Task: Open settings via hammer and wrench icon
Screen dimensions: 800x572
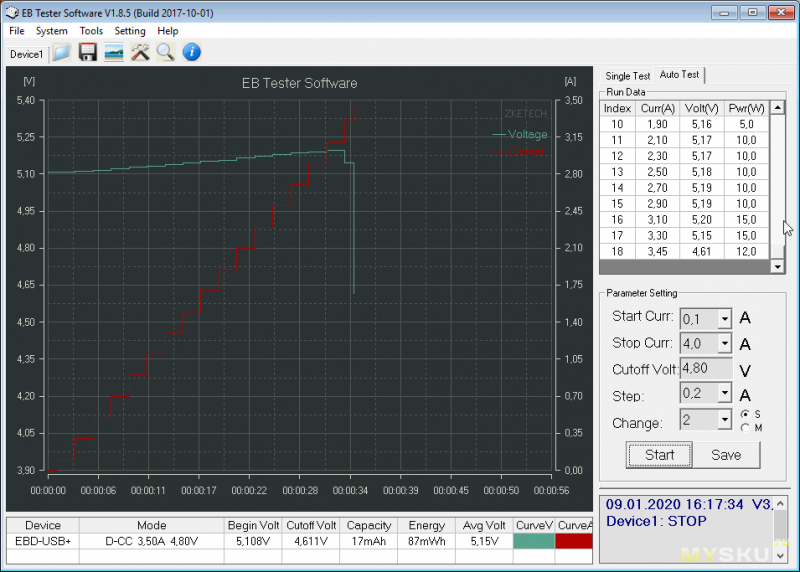Action: tap(140, 53)
